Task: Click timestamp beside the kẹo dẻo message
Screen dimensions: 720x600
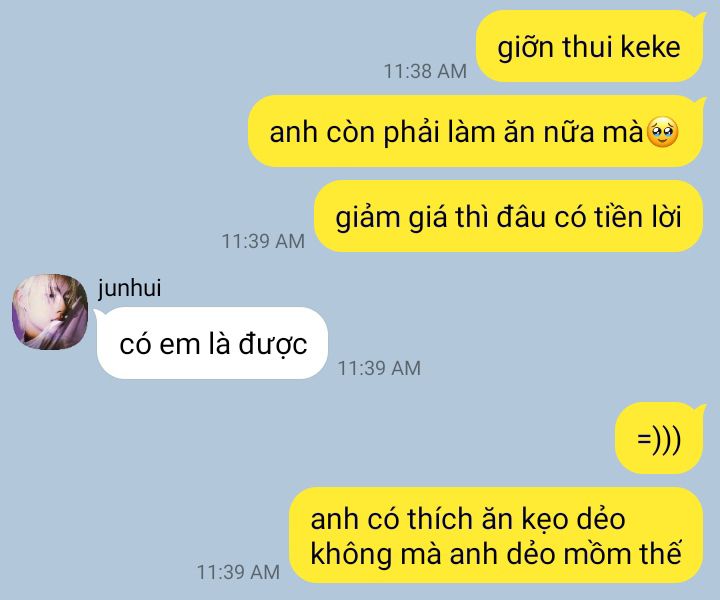Action: 238,572
